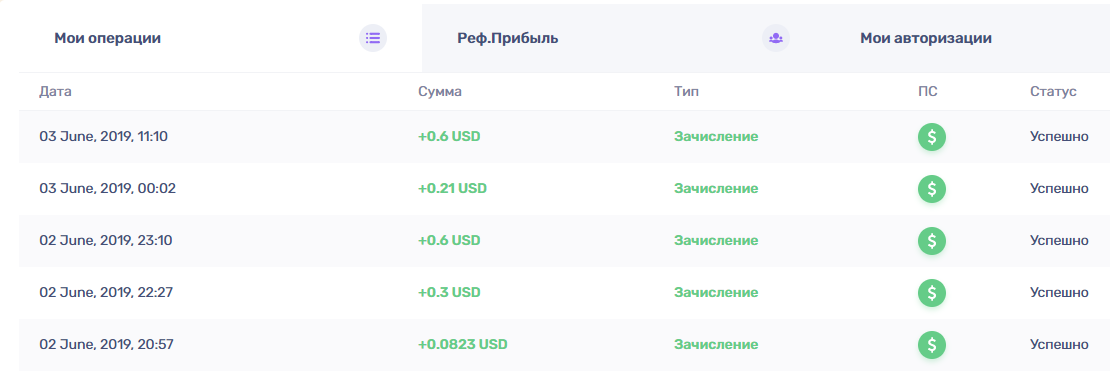Screen dimensions: 1110x387
Task: Click the list icon beside Мои операции
Action: (x=373, y=38)
